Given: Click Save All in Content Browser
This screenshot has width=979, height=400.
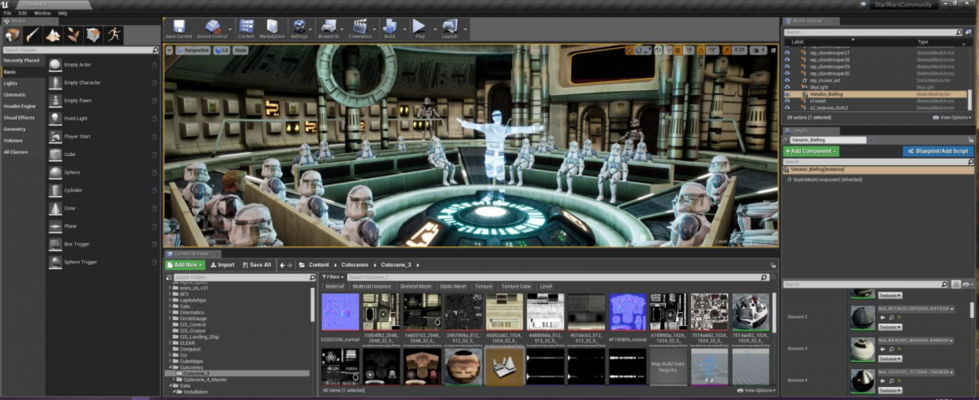Looking at the screenshot, I should coord(257,265).
